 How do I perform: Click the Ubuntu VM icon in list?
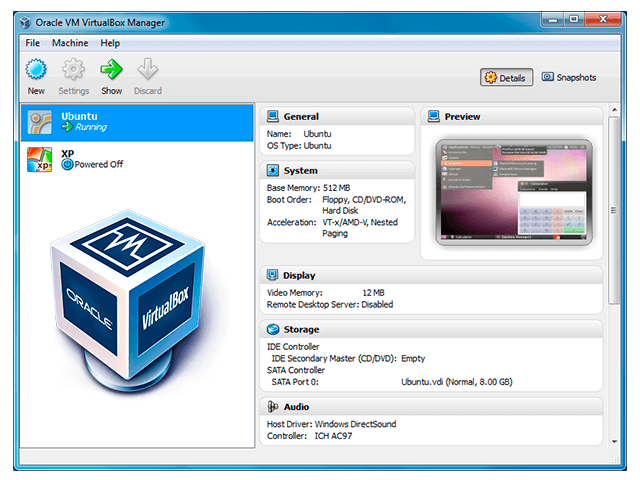coord(40,122)
